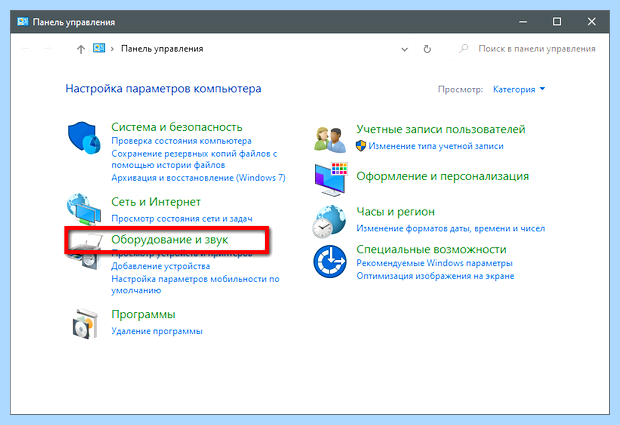Open Система и безопасность

coord(177,127)
